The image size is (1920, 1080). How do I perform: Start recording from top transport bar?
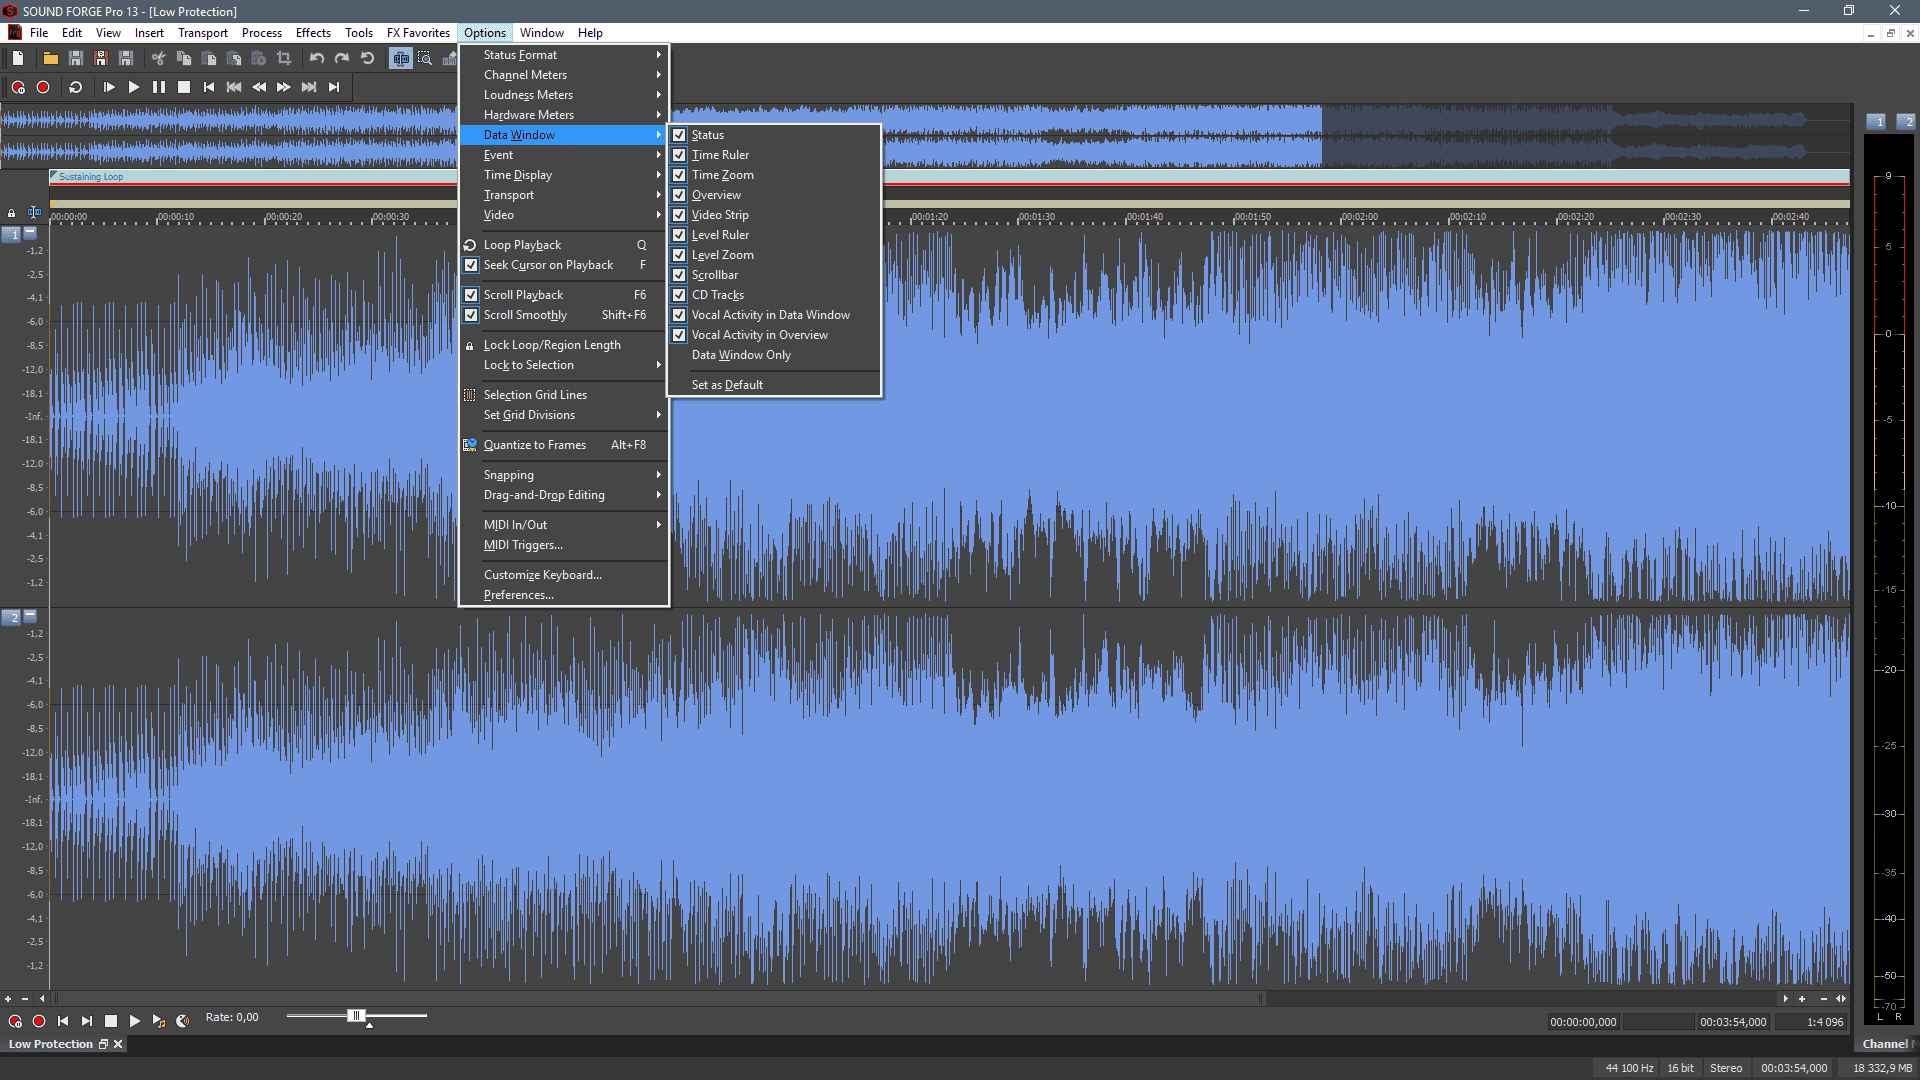(43, 87)
